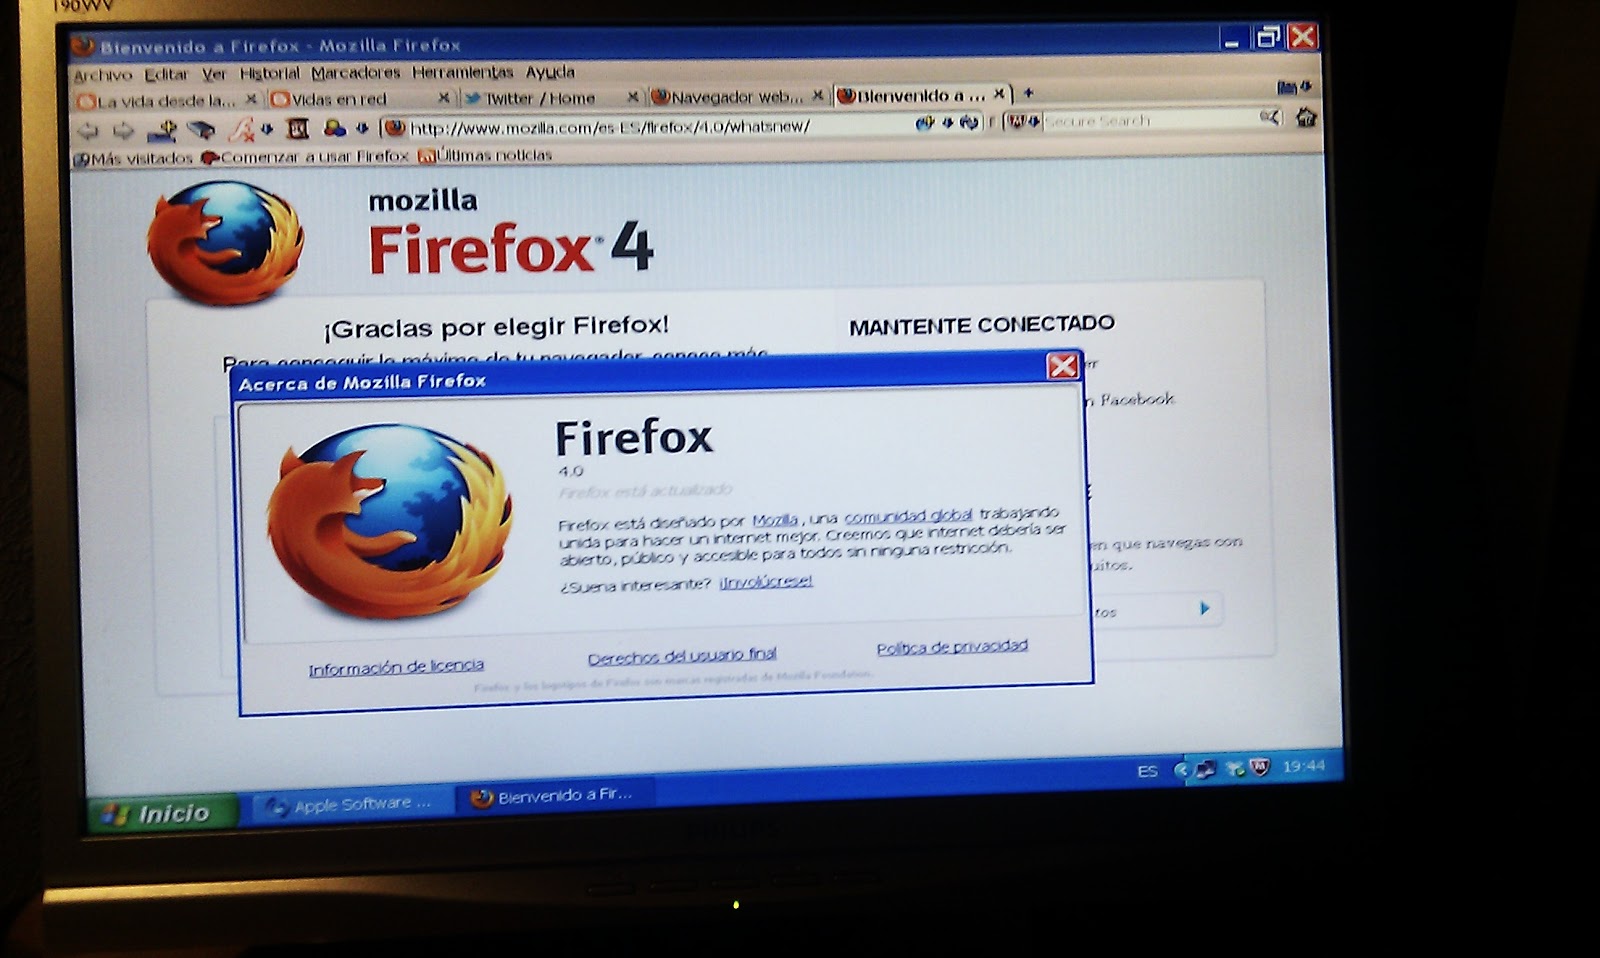This screenshot has height=958, width=1600.
Task: Open the home page via house icon
Action: coord(1305,117)
